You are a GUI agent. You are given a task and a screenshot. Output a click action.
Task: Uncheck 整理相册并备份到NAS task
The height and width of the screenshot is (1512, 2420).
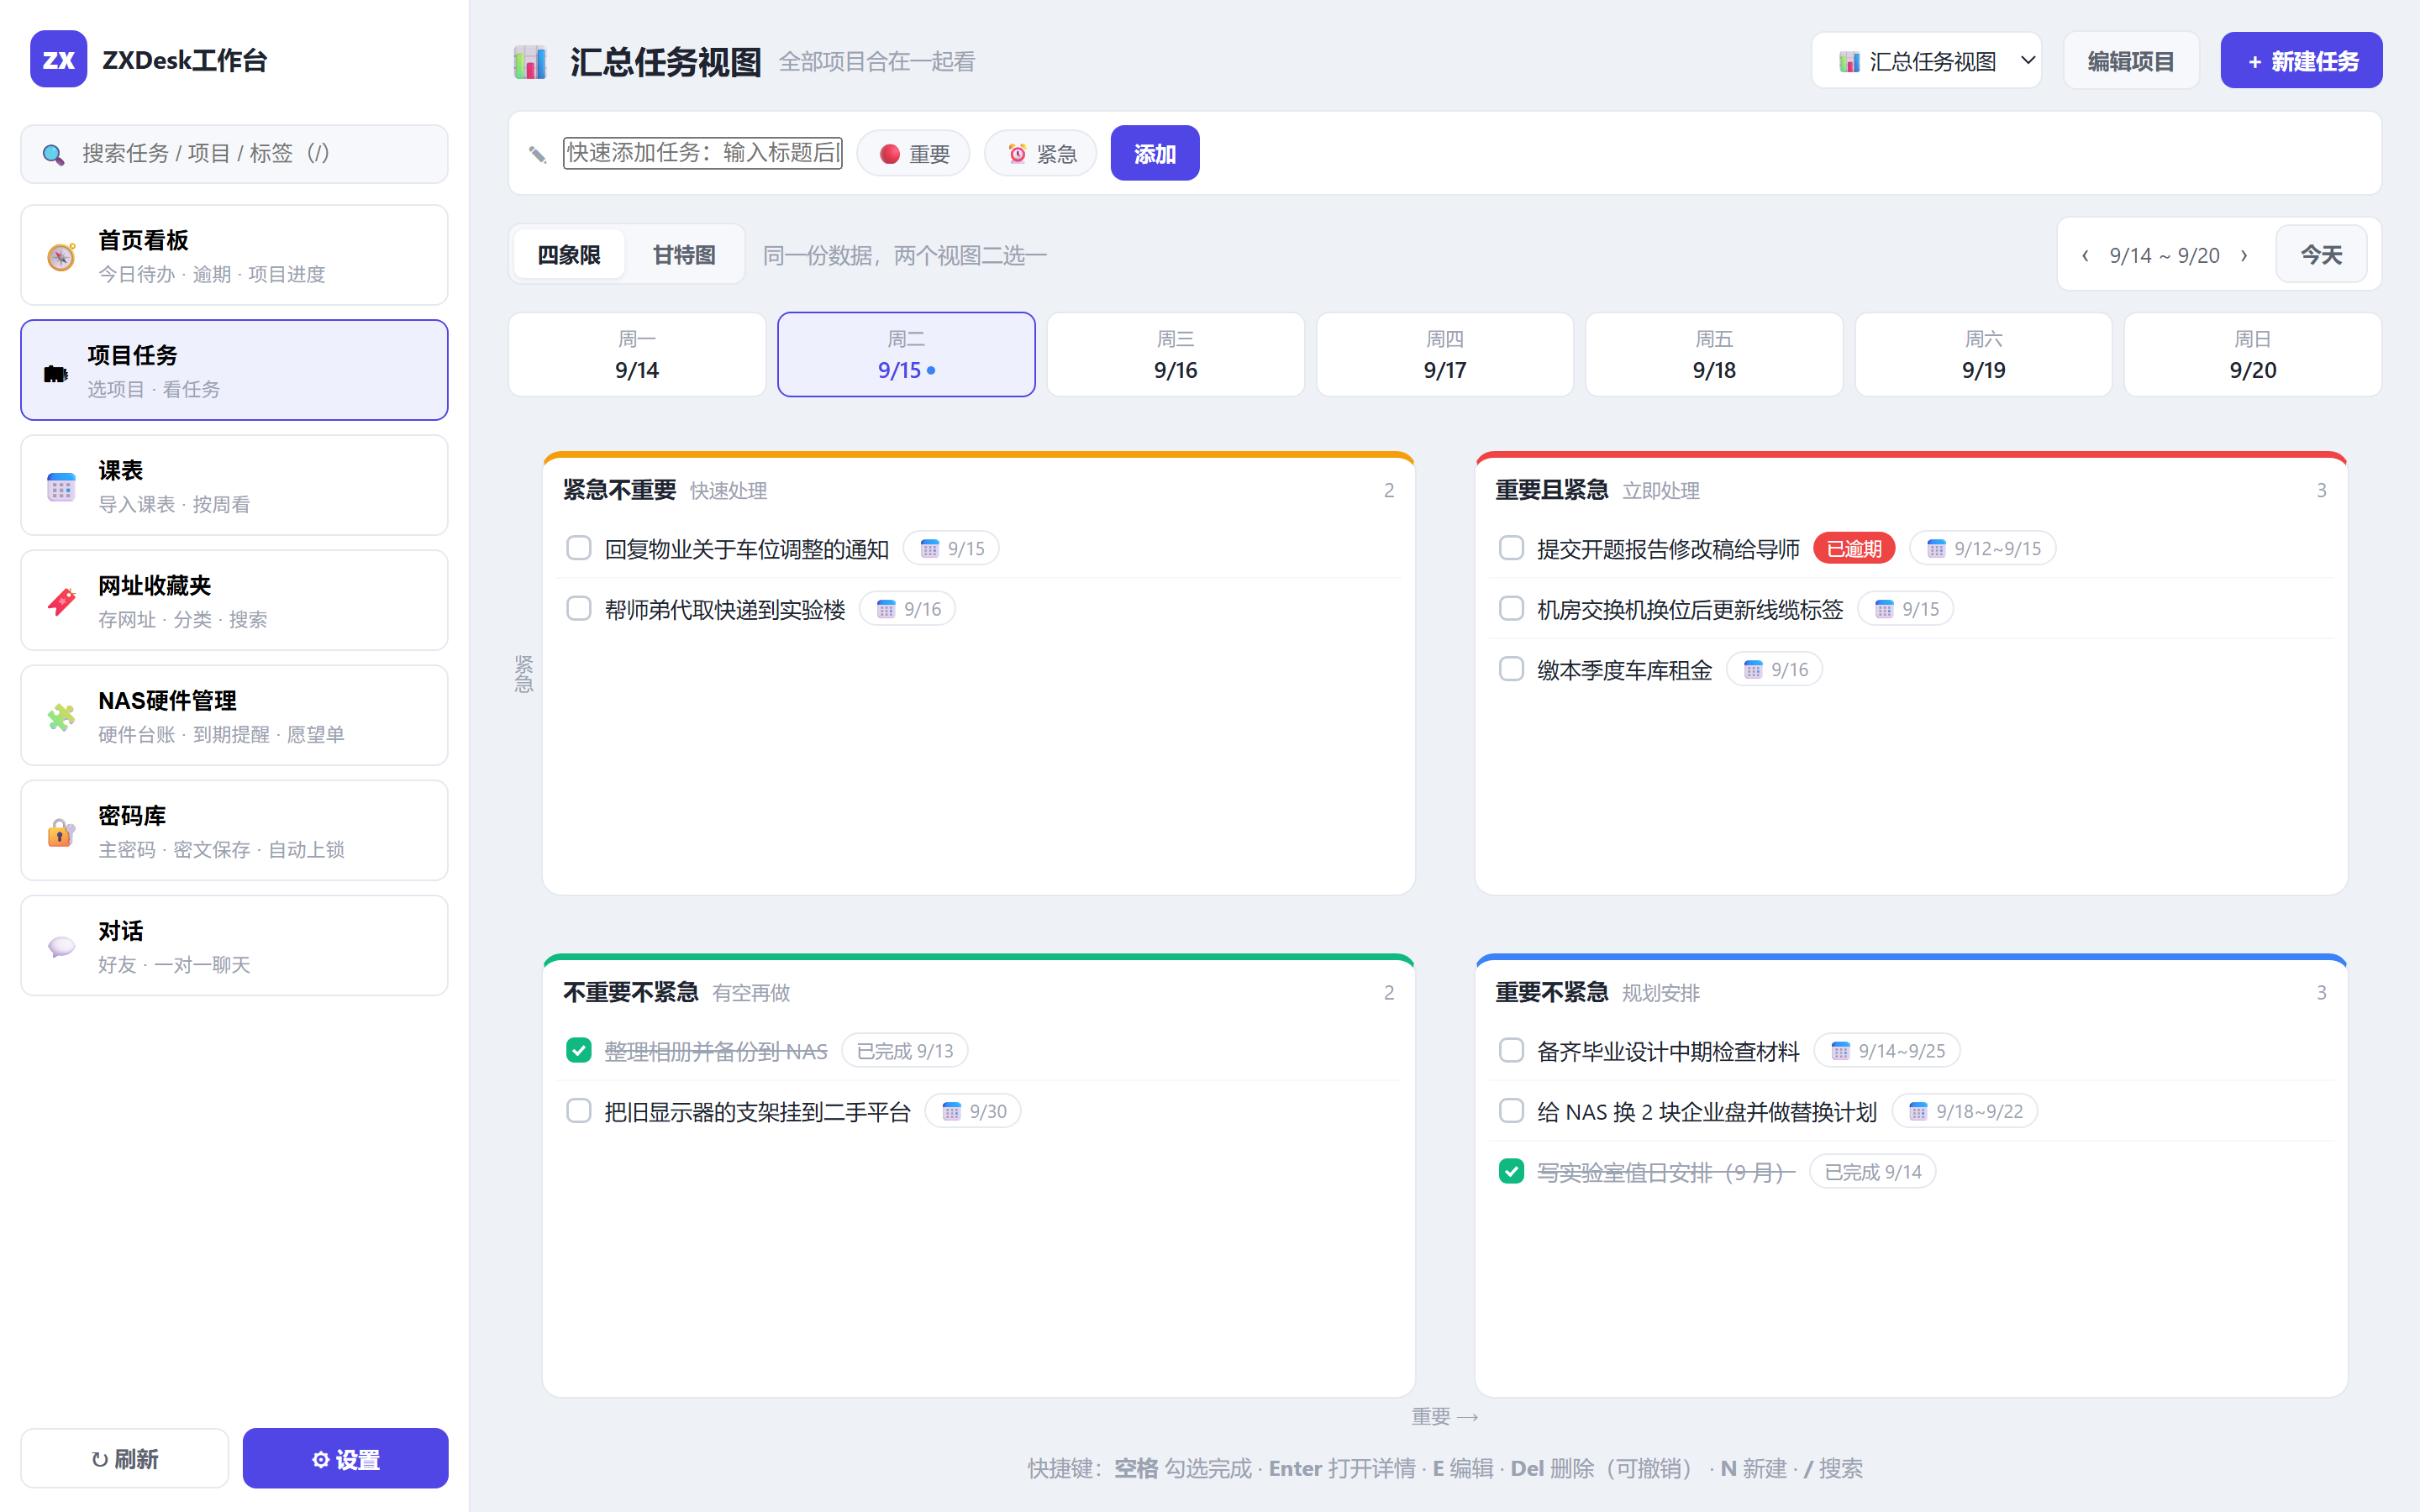coord(579,1050)
